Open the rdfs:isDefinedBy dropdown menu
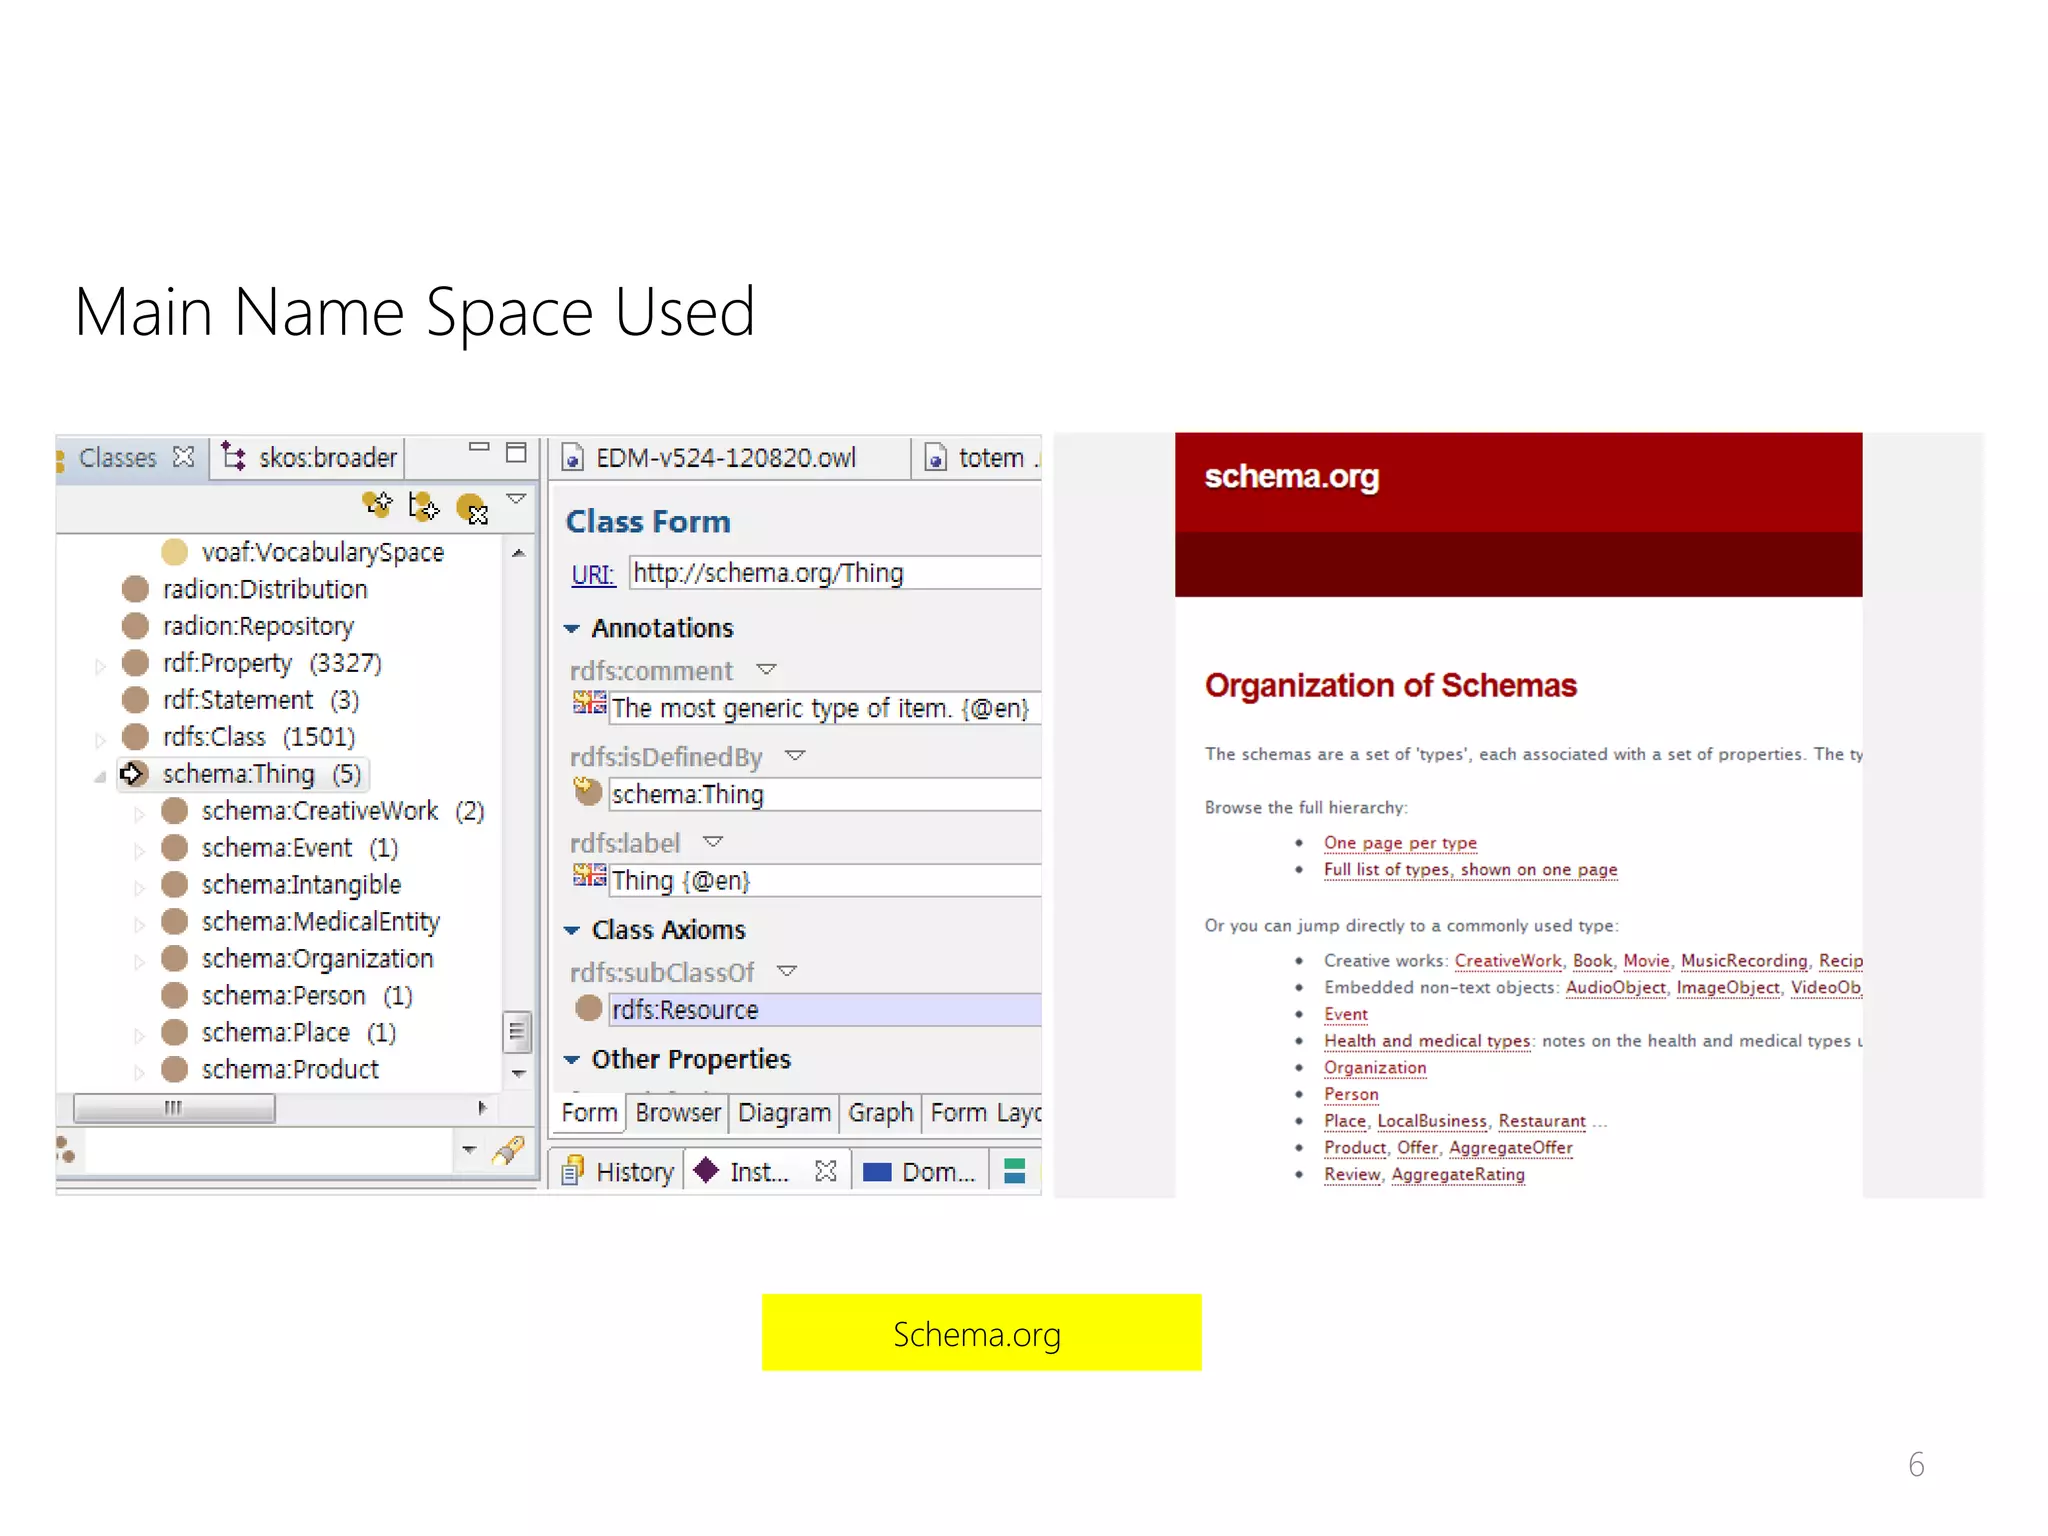Screen dimensions: 2048x1536 point(795,755)
